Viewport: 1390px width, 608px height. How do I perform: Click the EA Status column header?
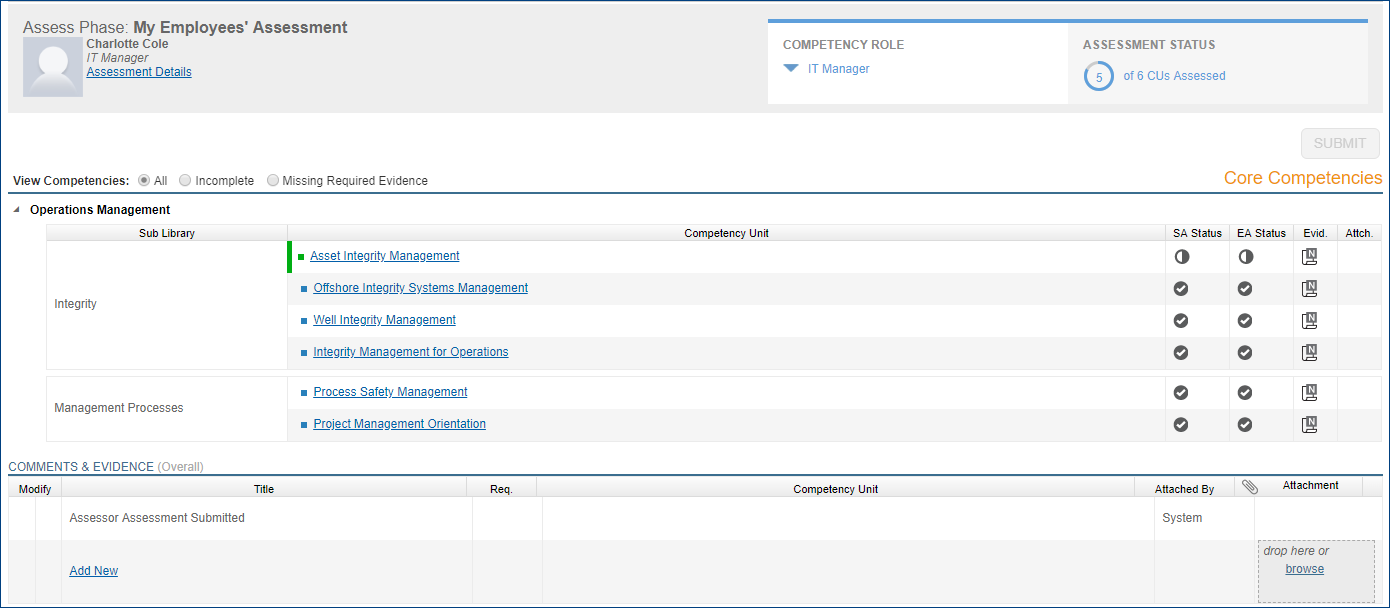1262,233
